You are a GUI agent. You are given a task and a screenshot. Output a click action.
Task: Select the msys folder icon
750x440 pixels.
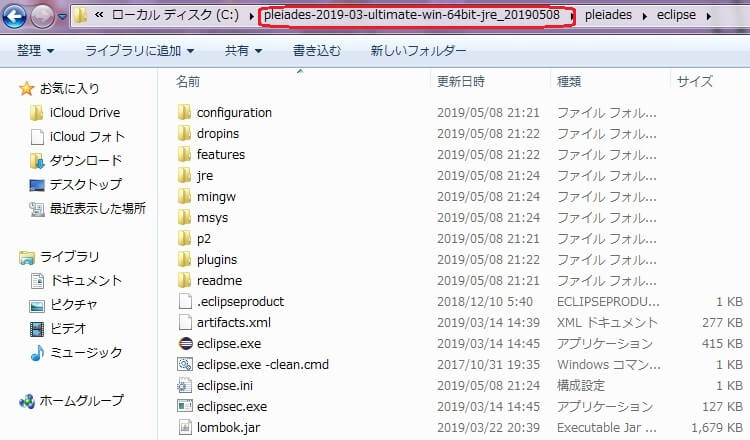click(185, 218)
